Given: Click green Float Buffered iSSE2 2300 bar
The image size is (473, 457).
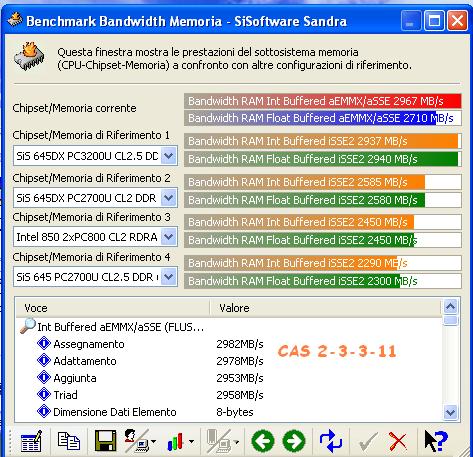Looking at the screenshot, I should click(323, 281).
